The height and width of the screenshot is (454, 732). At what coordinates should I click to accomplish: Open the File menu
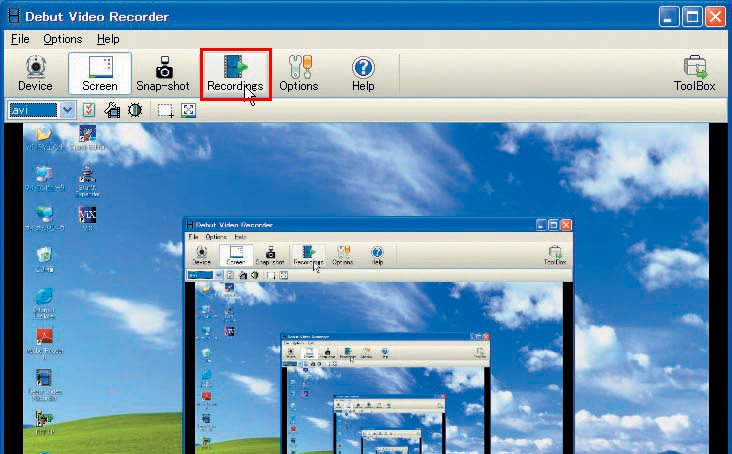20,39
